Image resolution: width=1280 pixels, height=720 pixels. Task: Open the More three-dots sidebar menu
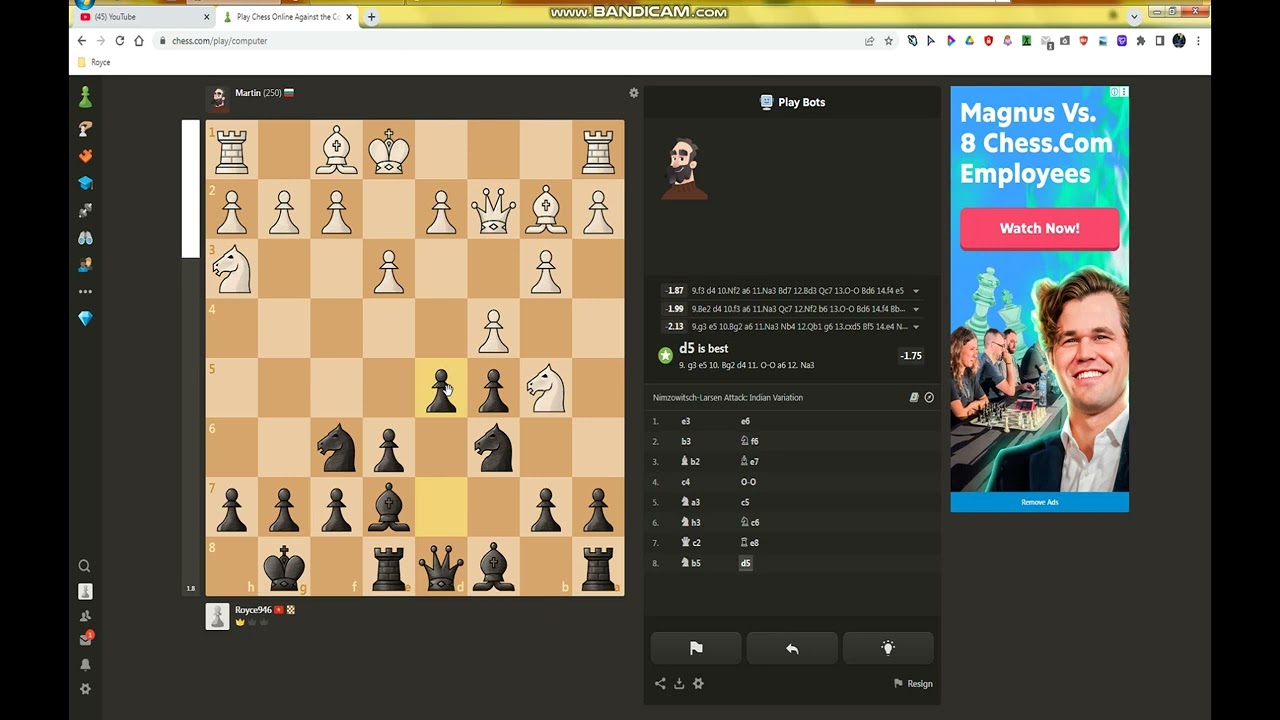point(85,292)
